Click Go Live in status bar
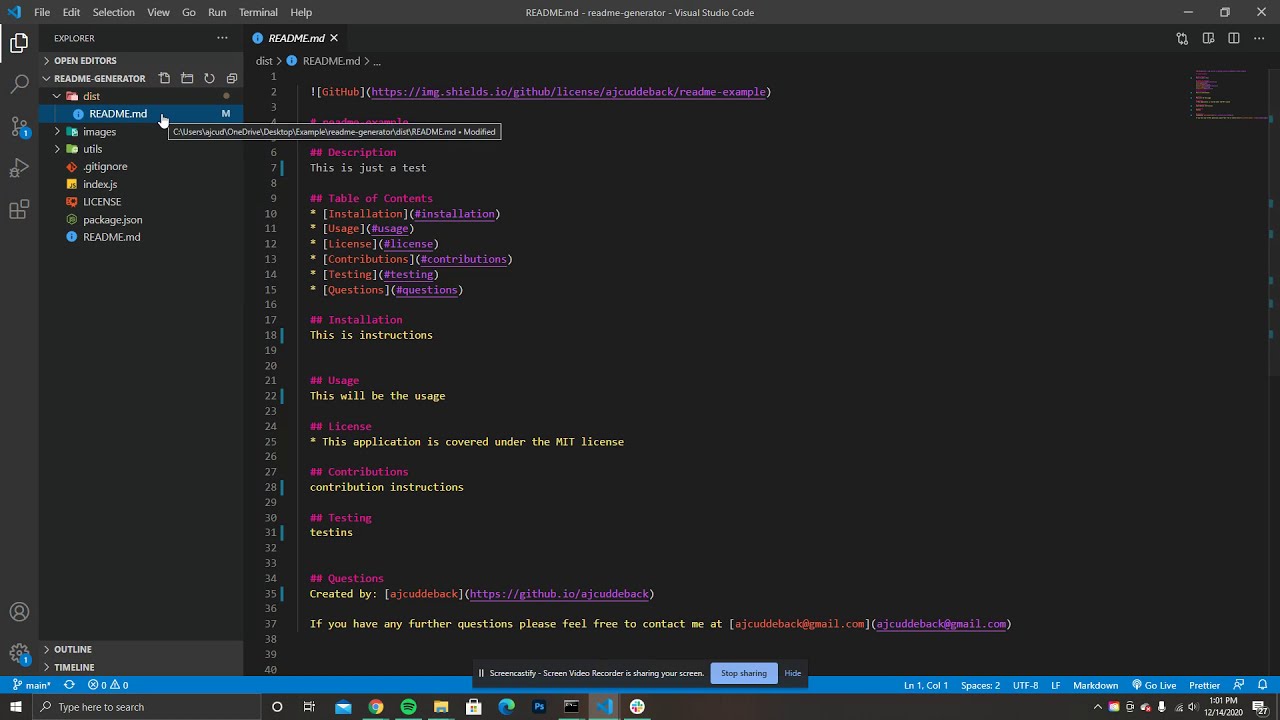The height and width of the screenshot is (720, 1280). [x=1154, y=685]
